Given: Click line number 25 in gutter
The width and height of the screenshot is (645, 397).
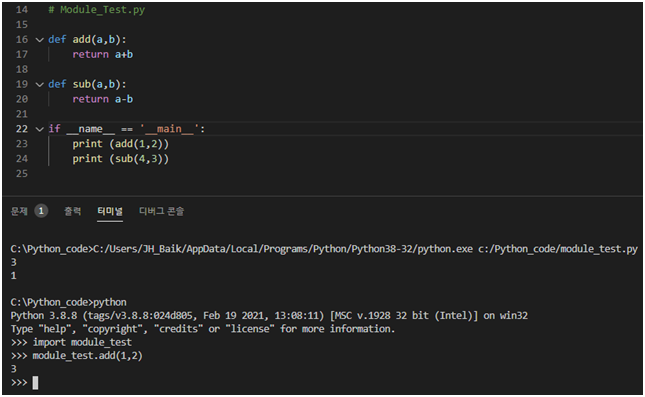Looking at the screenshot, I should point(21,174).
